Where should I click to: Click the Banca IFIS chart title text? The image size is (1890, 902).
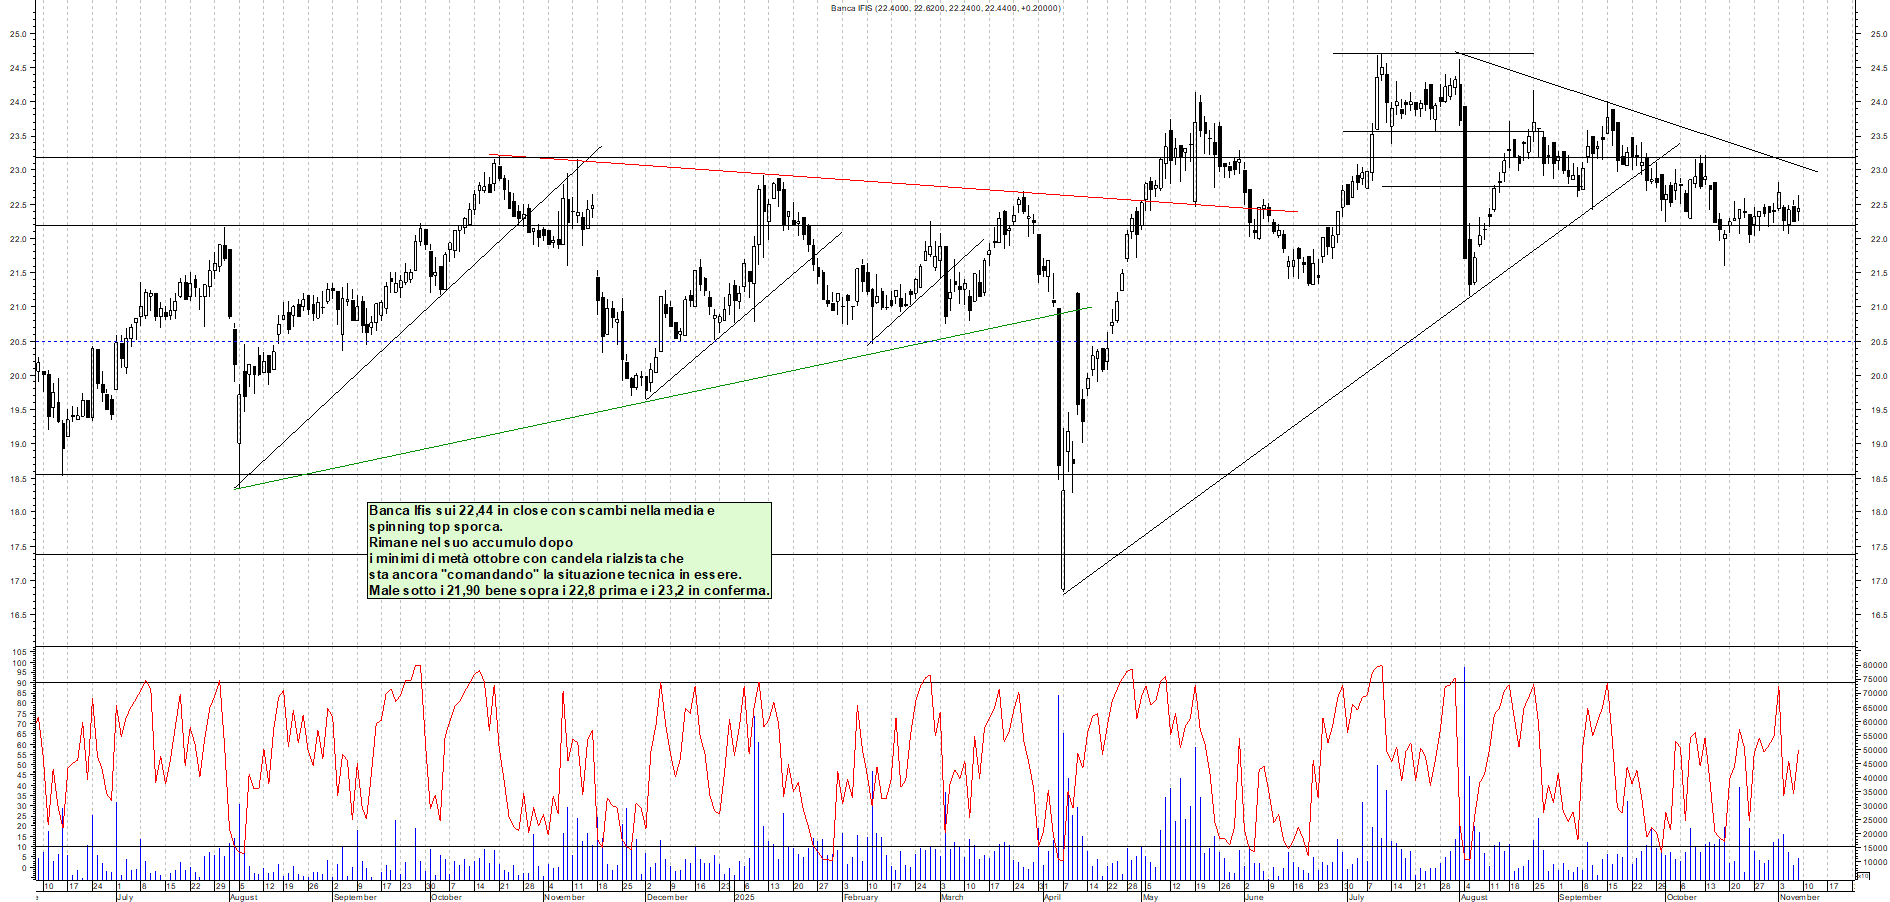pyautogui.click(x=945, y=7)
